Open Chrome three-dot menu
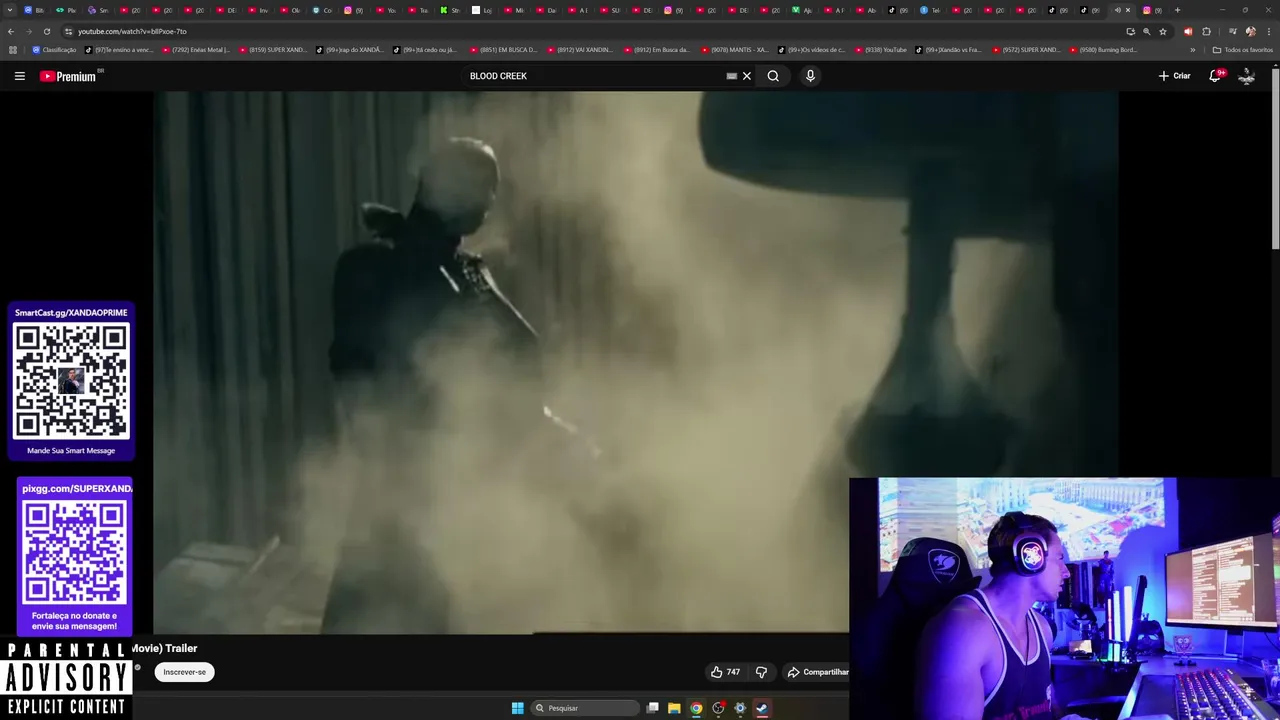The image size is (1280, 720). click(x=1269, y=31)
